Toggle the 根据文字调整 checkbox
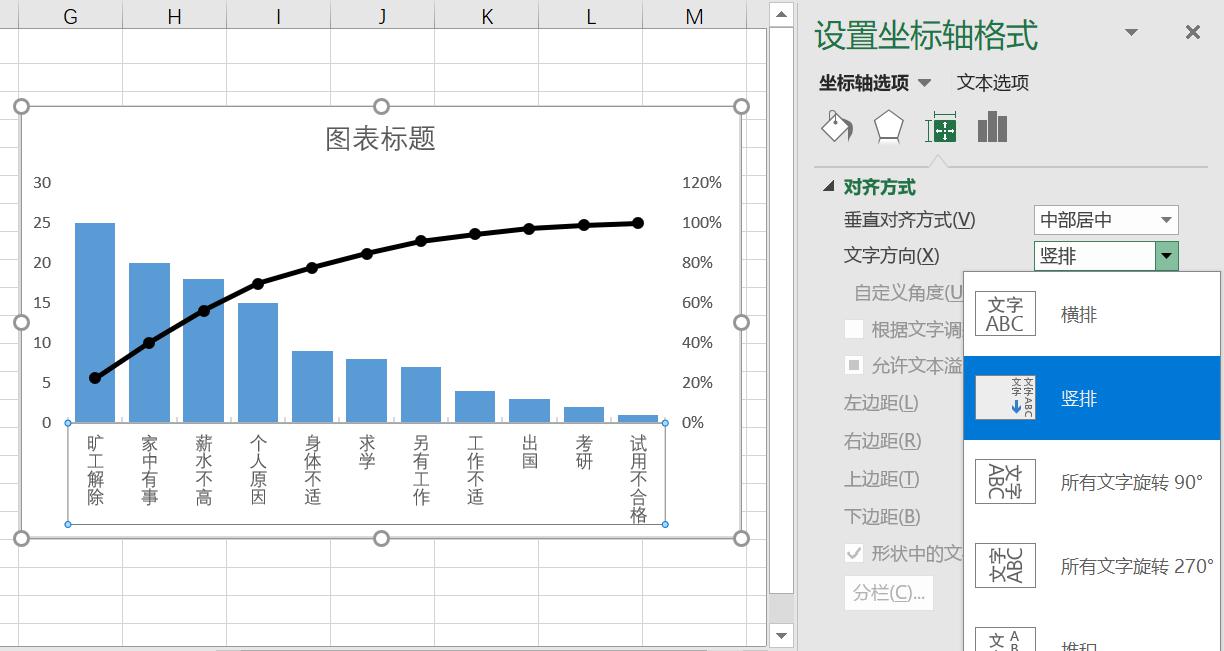This screenshot has width=1224, height=651. tap(854, 329)
